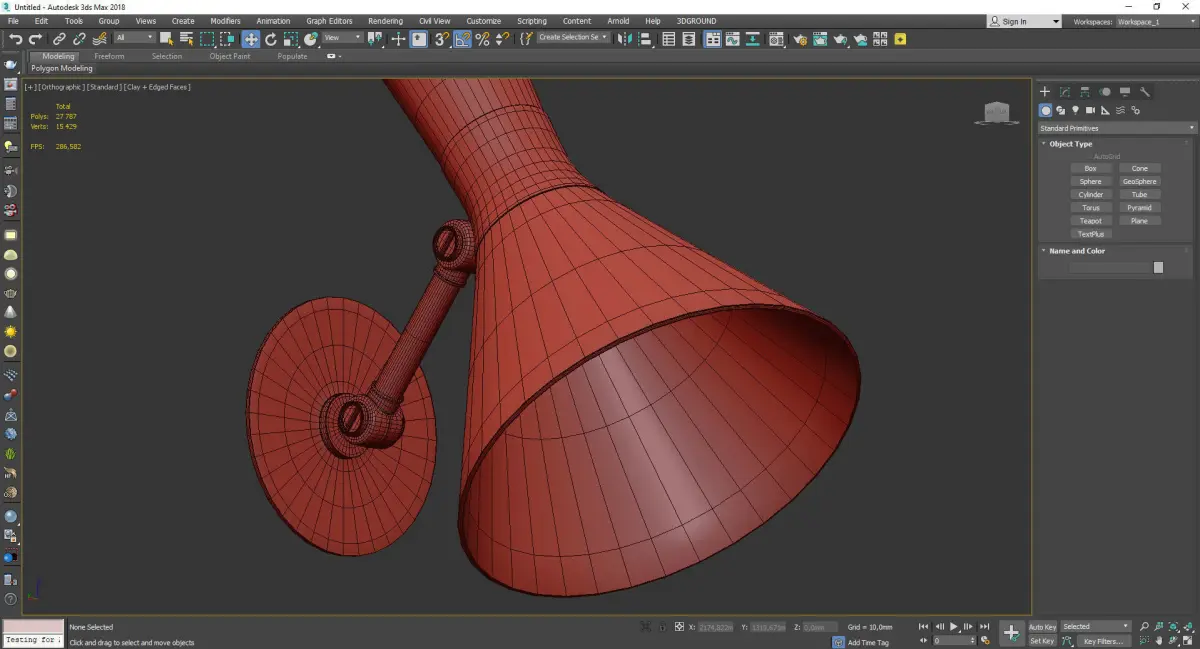Open the Create Selection Set dropdown
The width and height of the screenshot is (1200, 649).
coord(573,38)
